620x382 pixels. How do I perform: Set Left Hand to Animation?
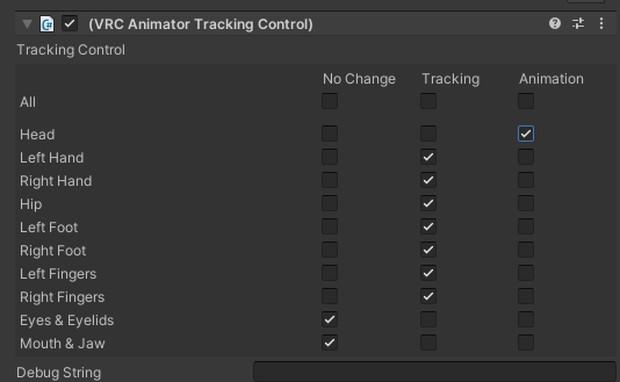pos(526,157)
